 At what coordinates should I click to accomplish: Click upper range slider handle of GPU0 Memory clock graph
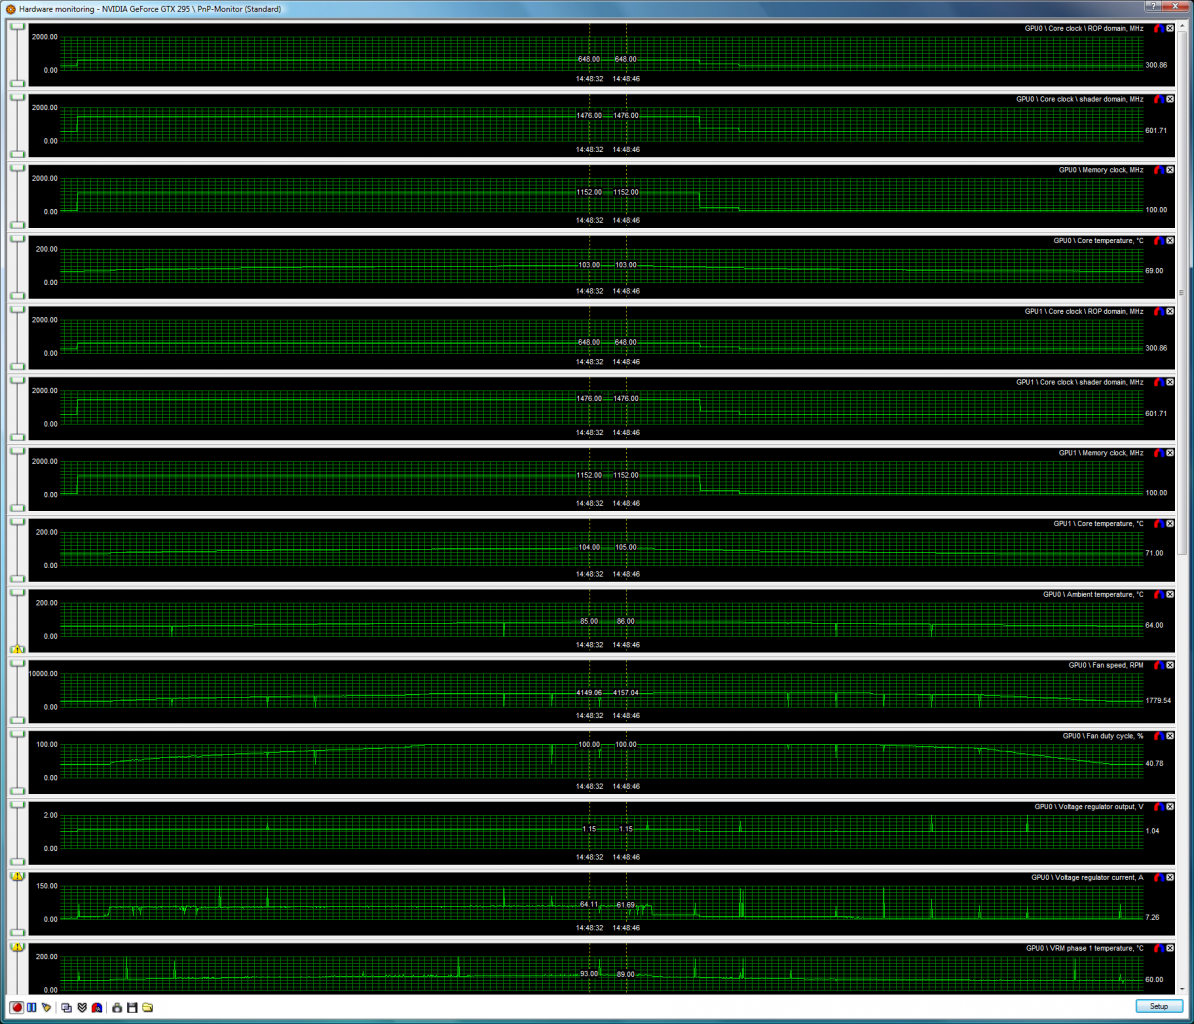[17, 168]
